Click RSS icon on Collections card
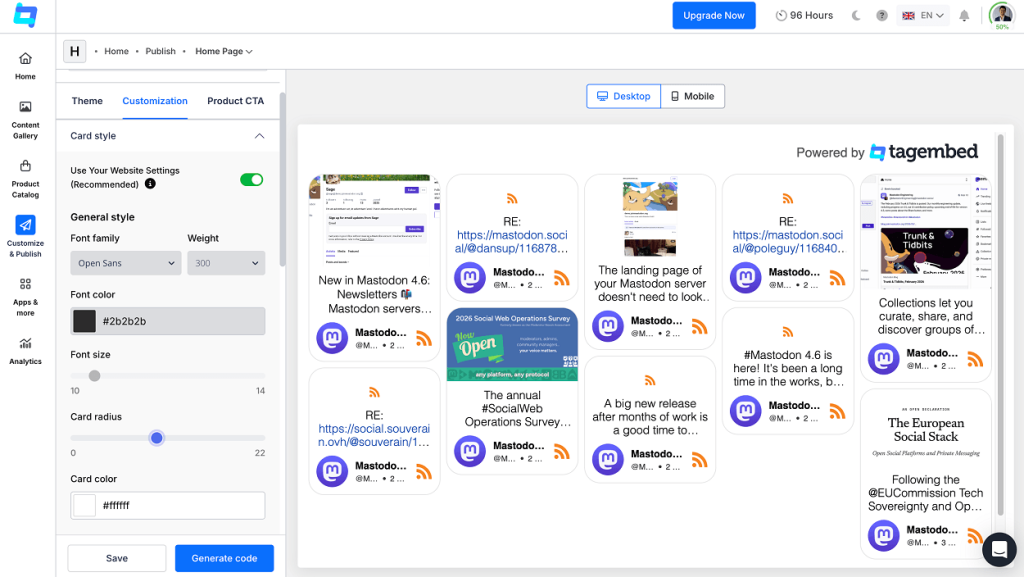 click(x=975, y=359)
